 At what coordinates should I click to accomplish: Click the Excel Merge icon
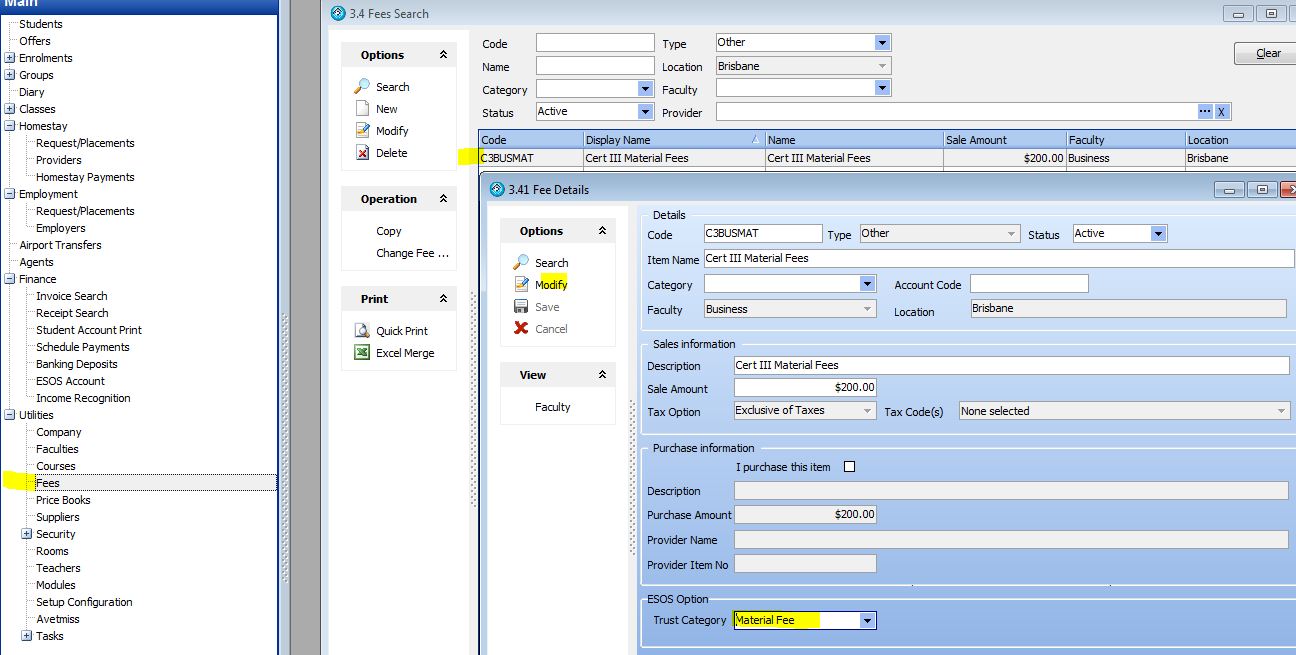pos(363,353)
